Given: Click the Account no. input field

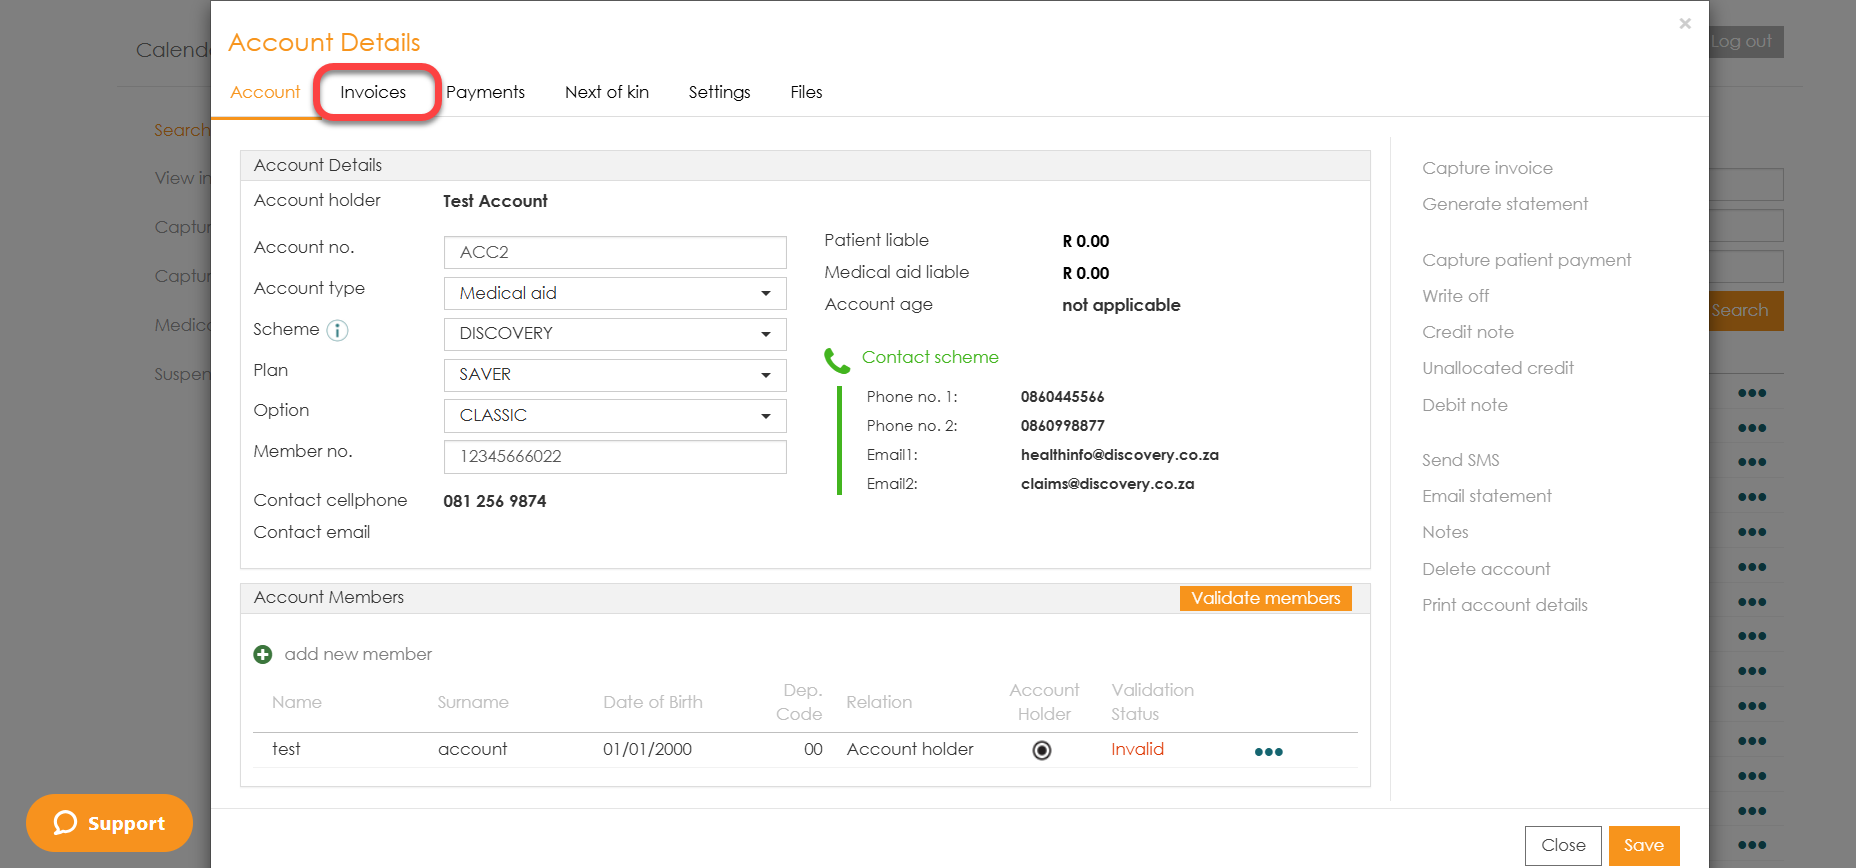Looking at the screenshot, I should click(614, 253).
